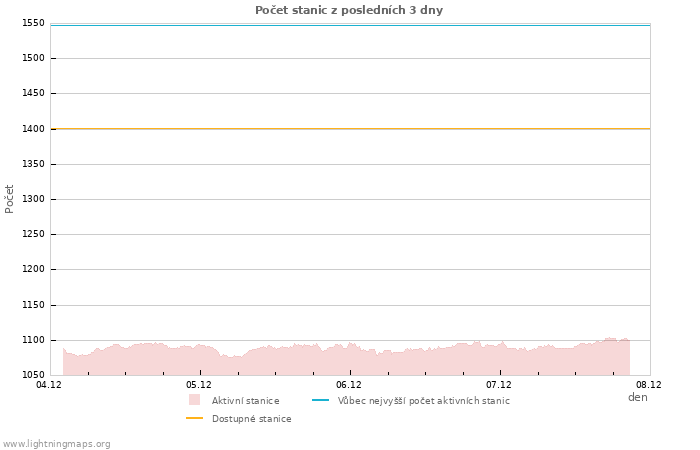Click the chart title 'Počet stanic z posledních 3 dny'
Image resolution: width=700 pixels, height=450 pixels.
pos(349,10)
